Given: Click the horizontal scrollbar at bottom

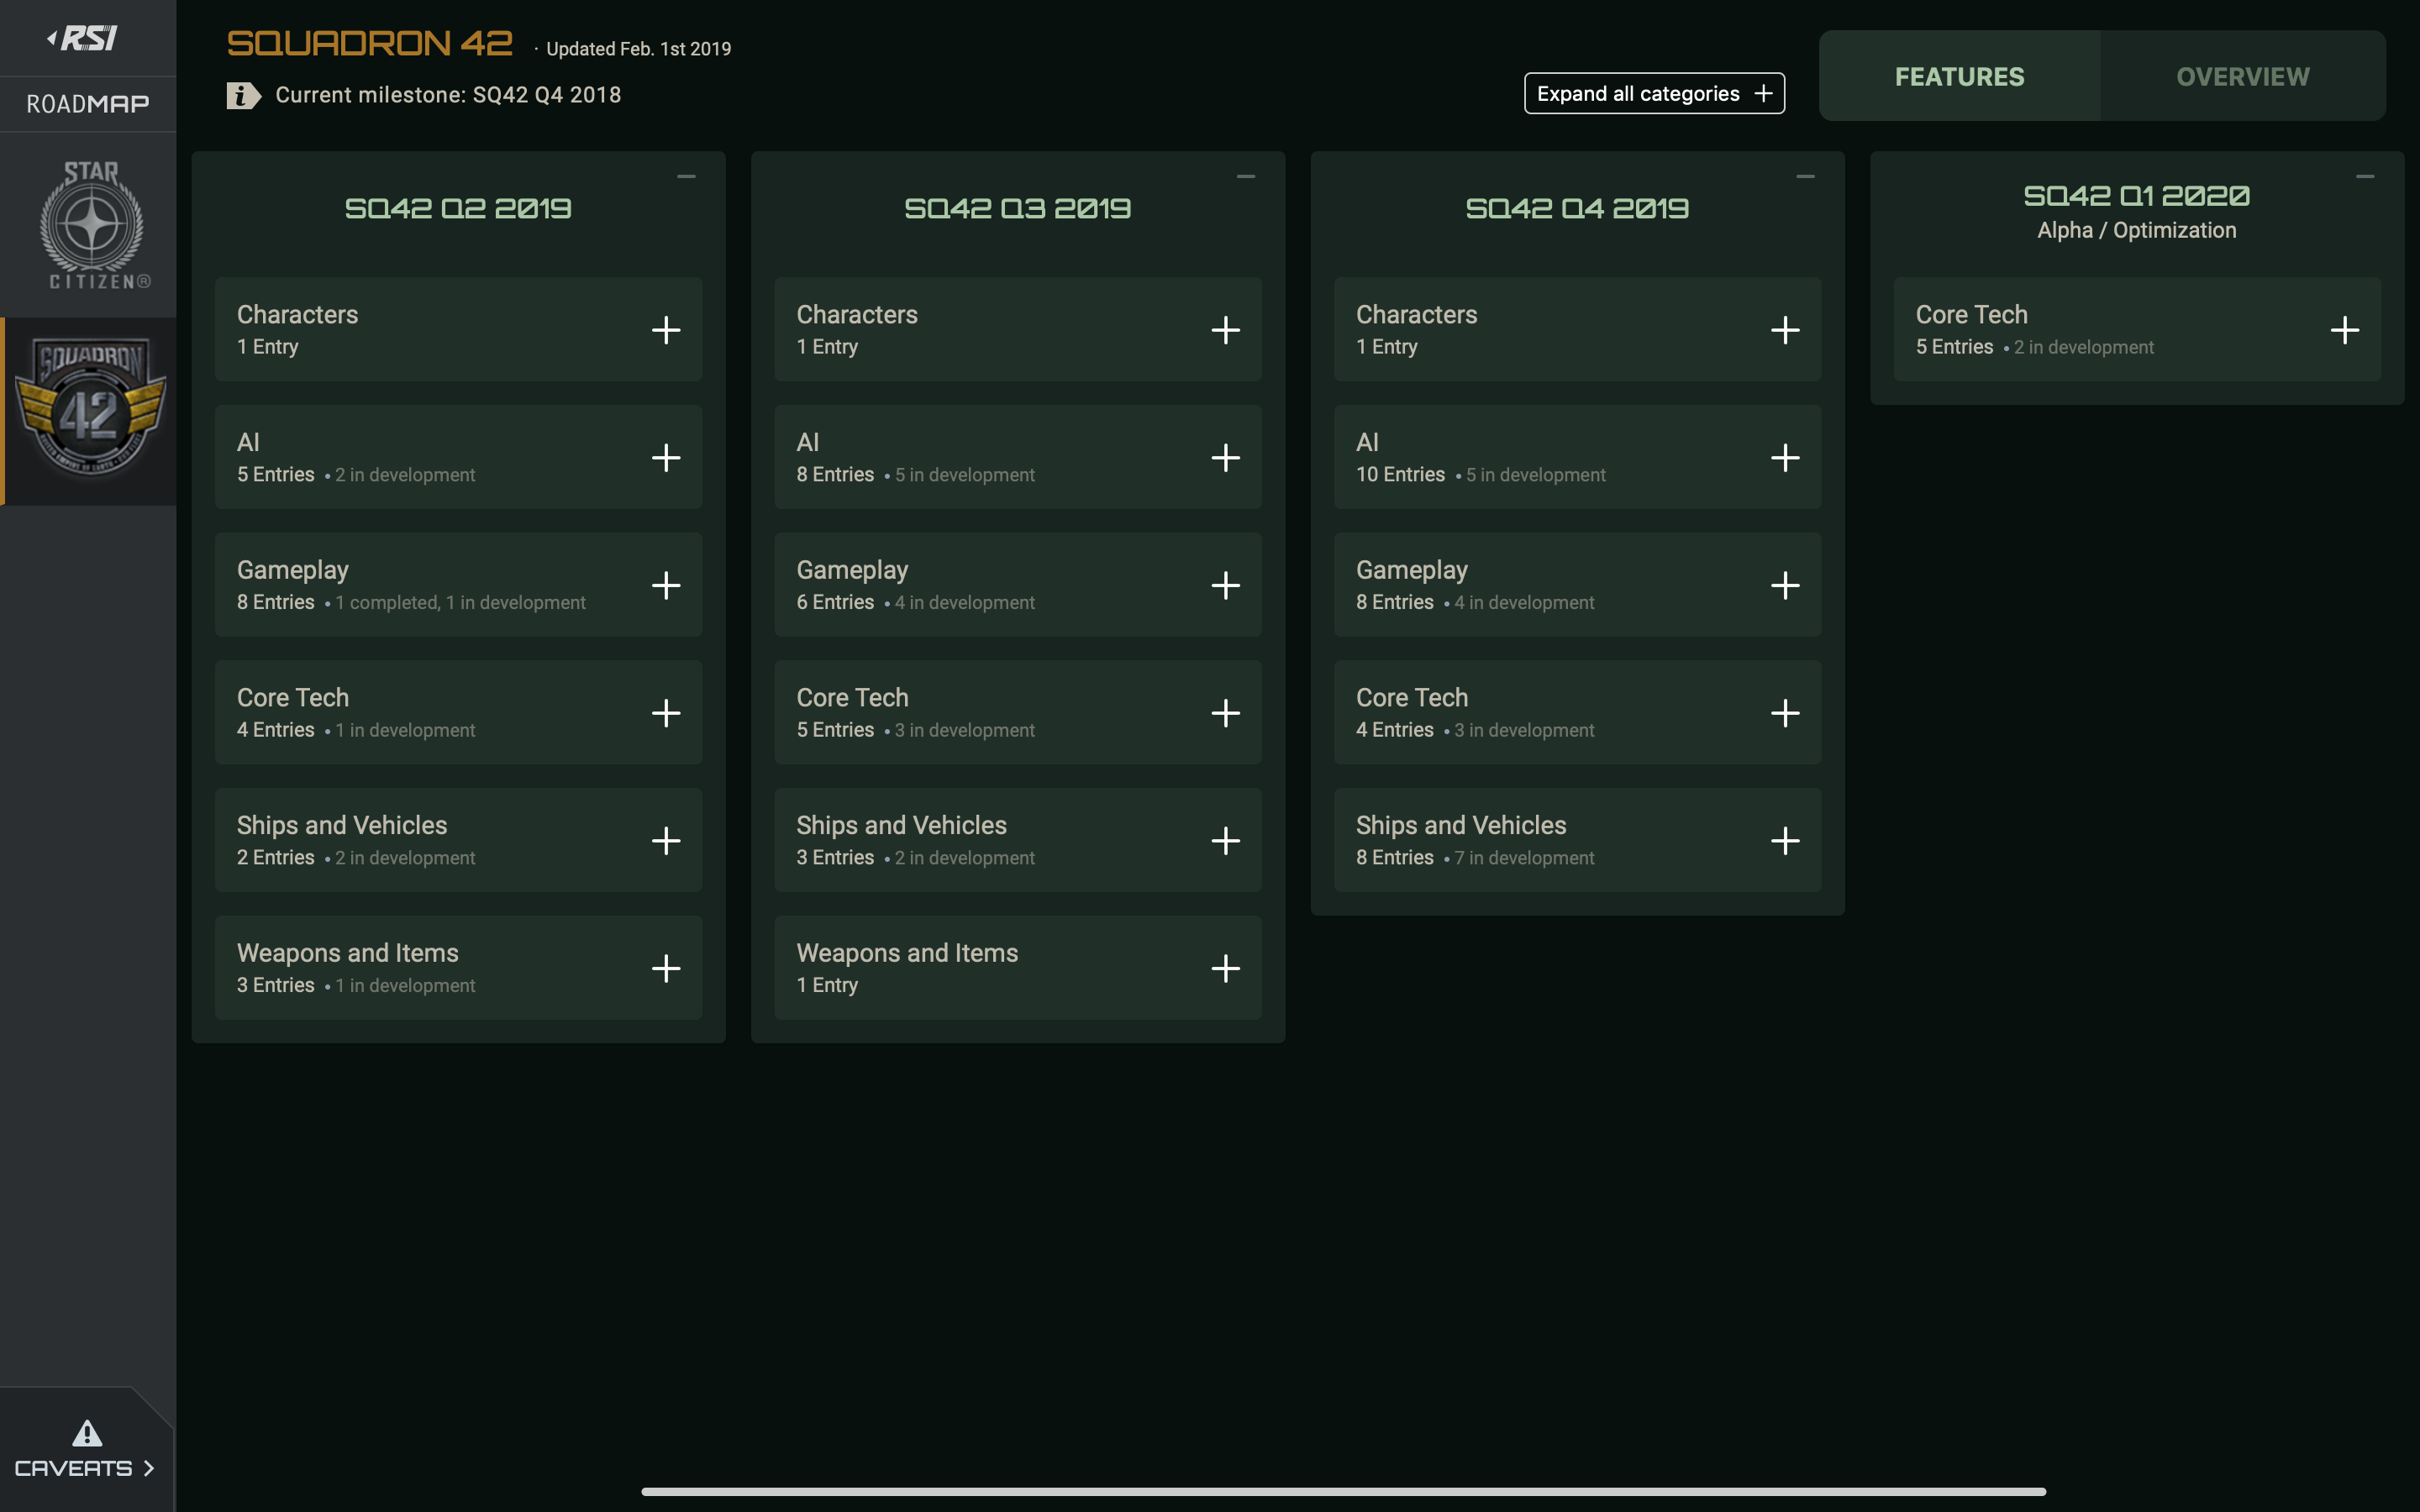Looking at the screenshot, I should click(x=1343, y=1491).
